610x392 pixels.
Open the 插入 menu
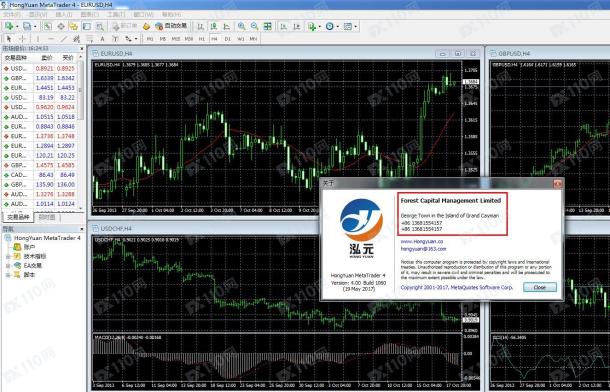pos(64,15)
